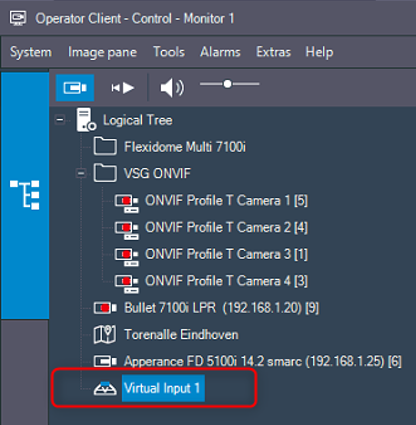Click the VSG ONVIF folder icon
416x425 pixels.
[105, 173]
